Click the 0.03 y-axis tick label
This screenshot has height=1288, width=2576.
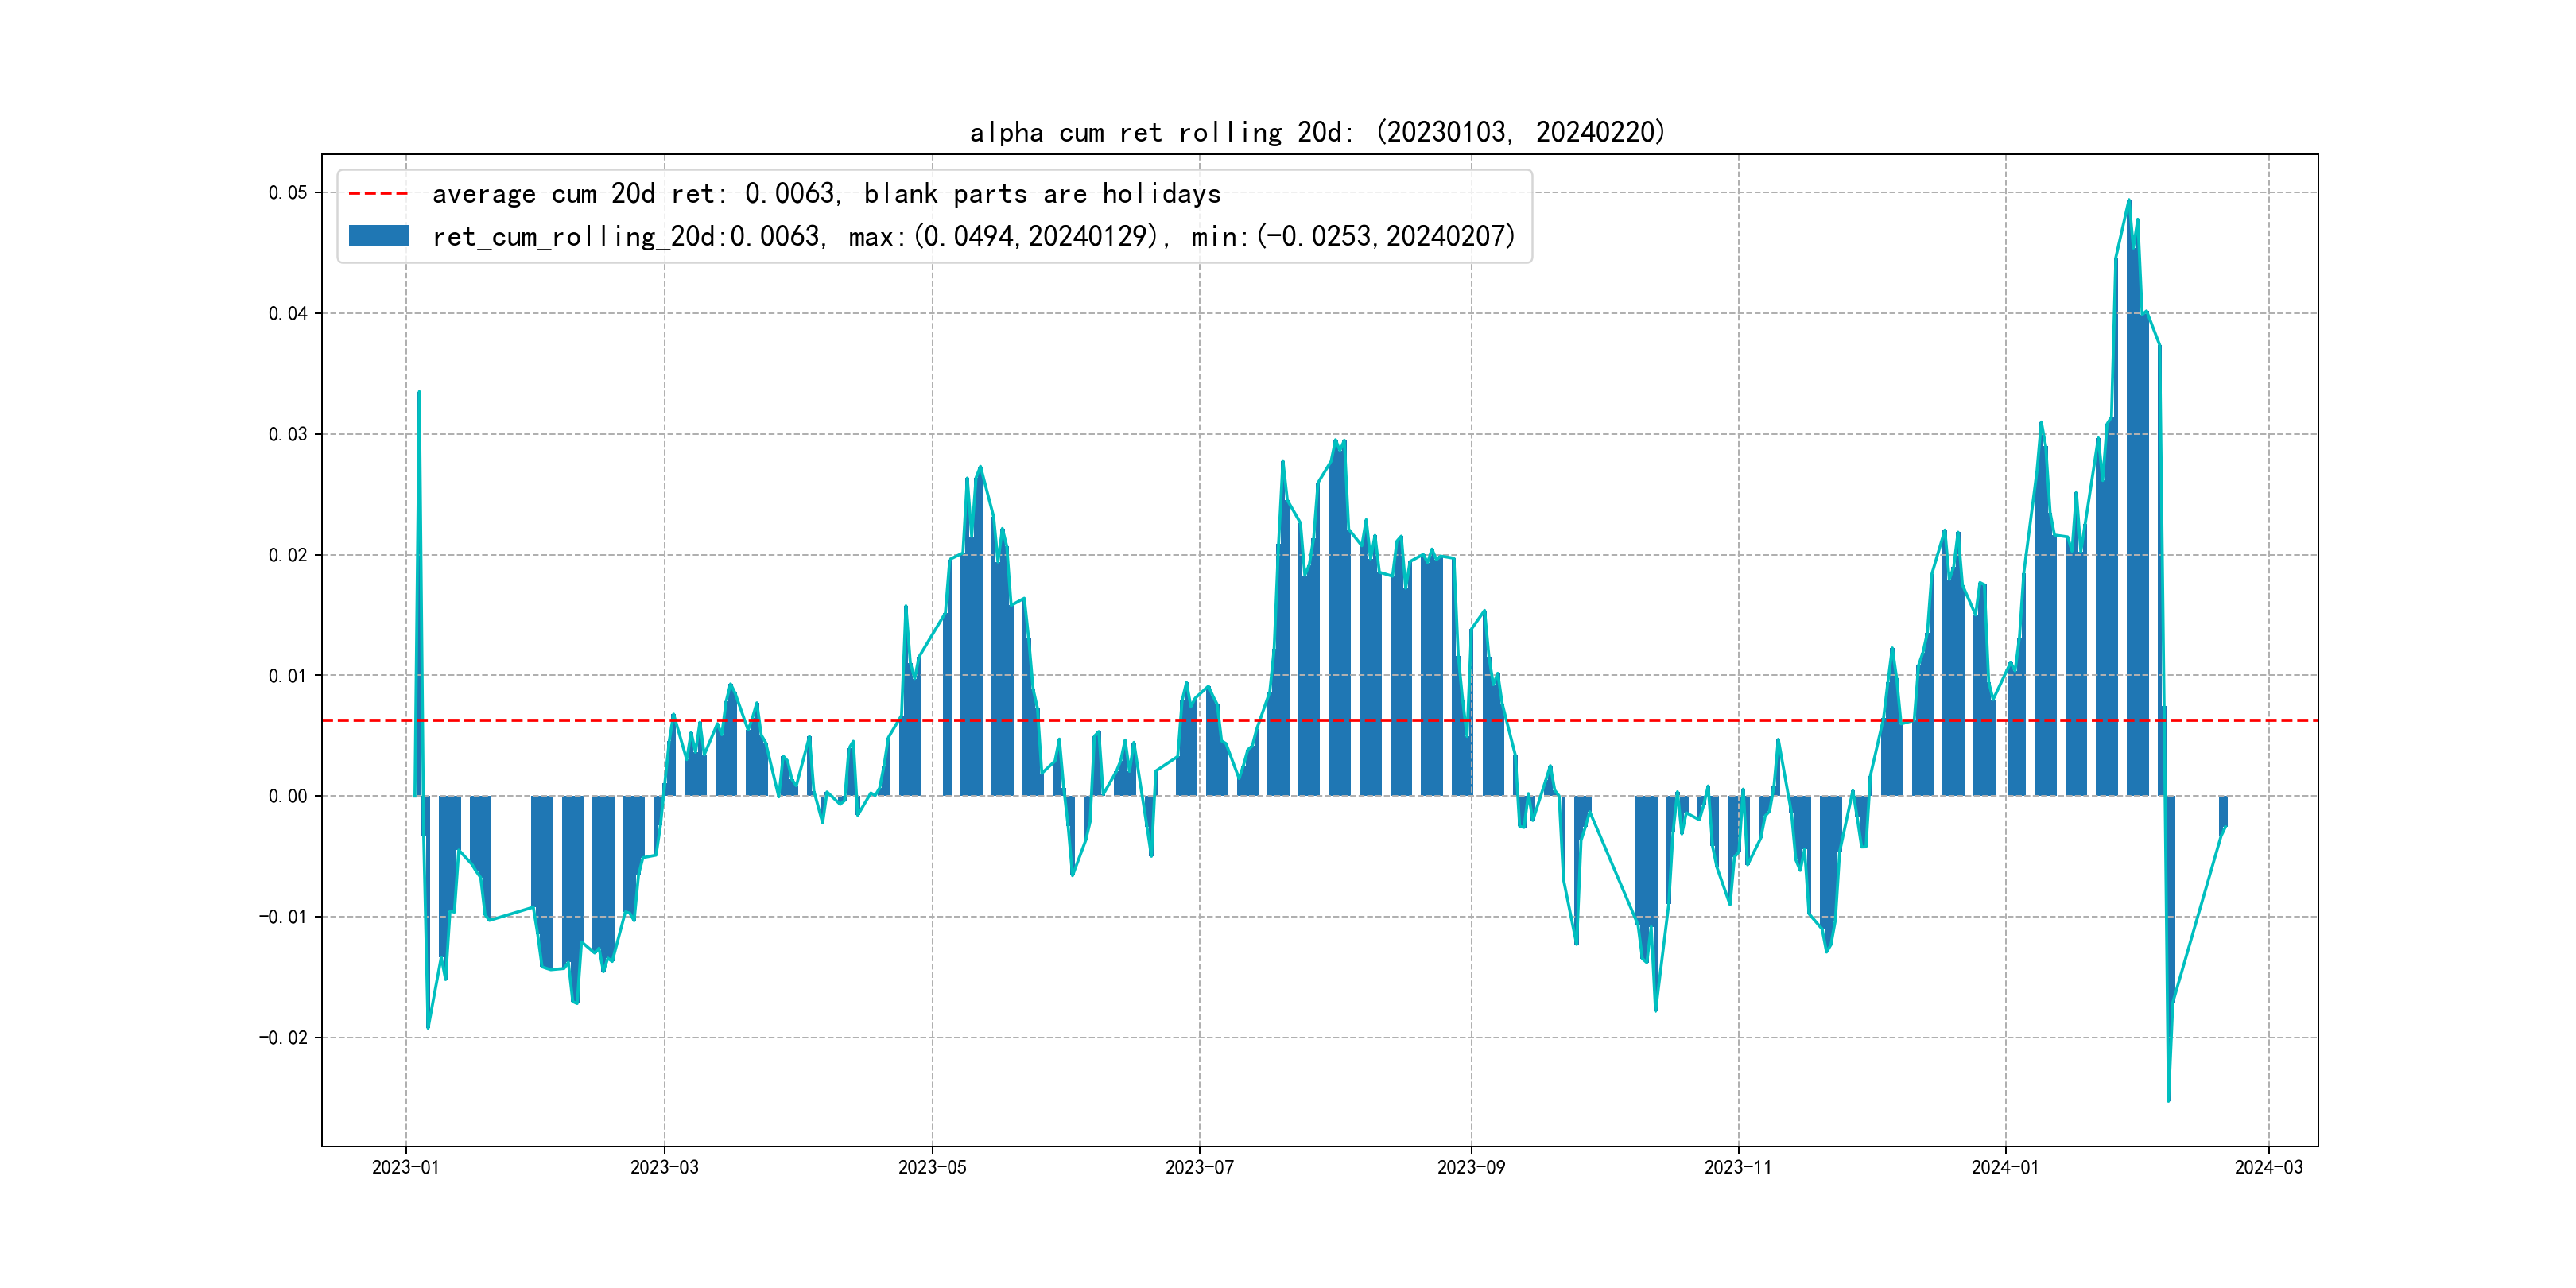(287, 434)
